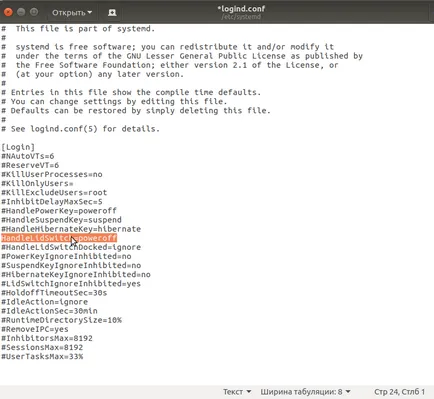The width and height of the screenshot is (434, 399).
Task: Click the #KillOnlyUsers= line
Action: [37, 183]
